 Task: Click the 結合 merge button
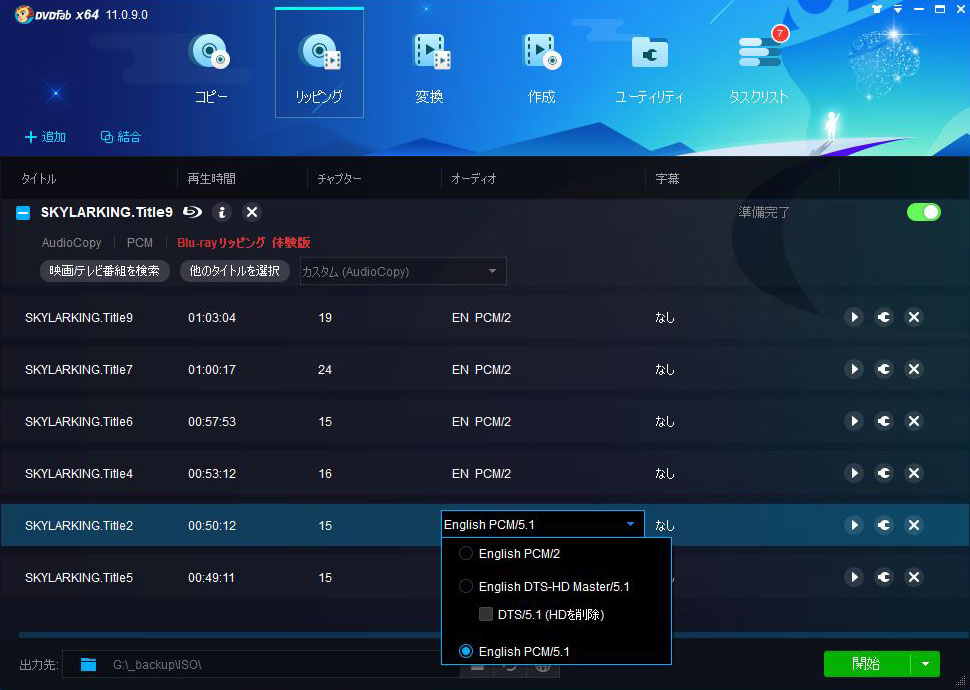[121, 137]
